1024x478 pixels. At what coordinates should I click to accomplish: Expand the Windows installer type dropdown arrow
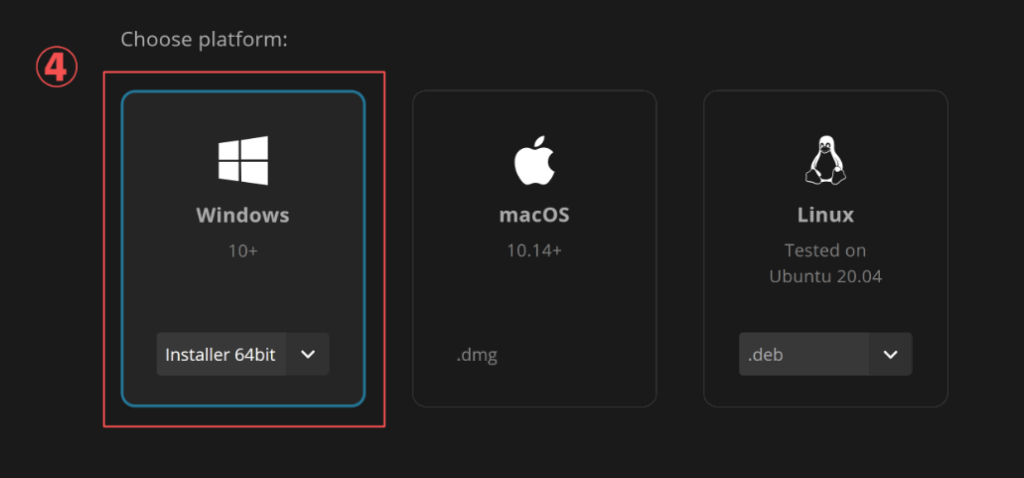coord(308,354)
